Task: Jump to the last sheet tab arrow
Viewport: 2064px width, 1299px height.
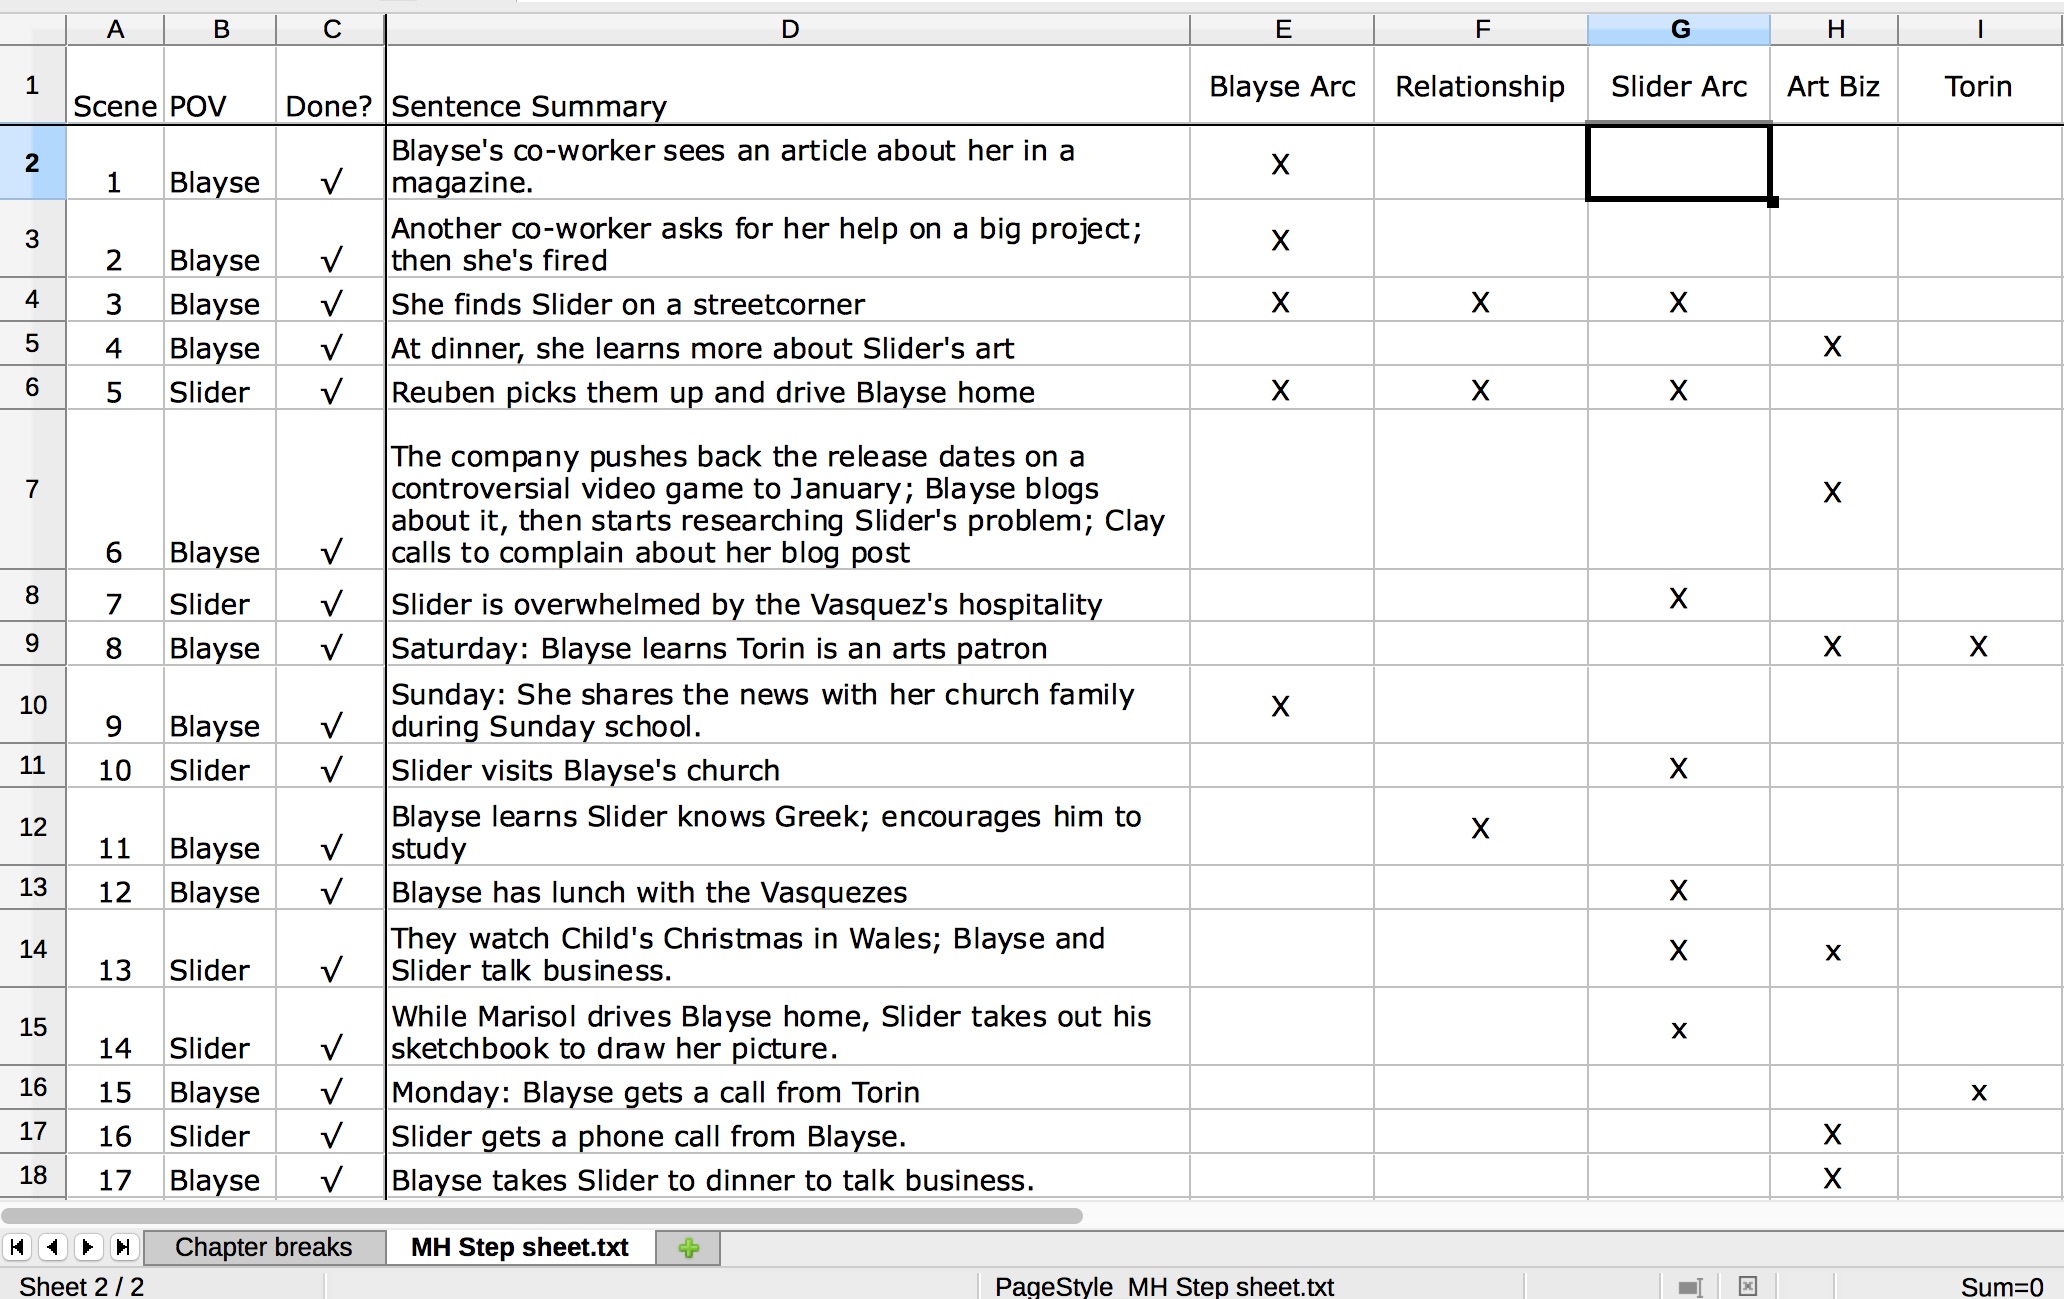Action: click(x=123, y=1247)
